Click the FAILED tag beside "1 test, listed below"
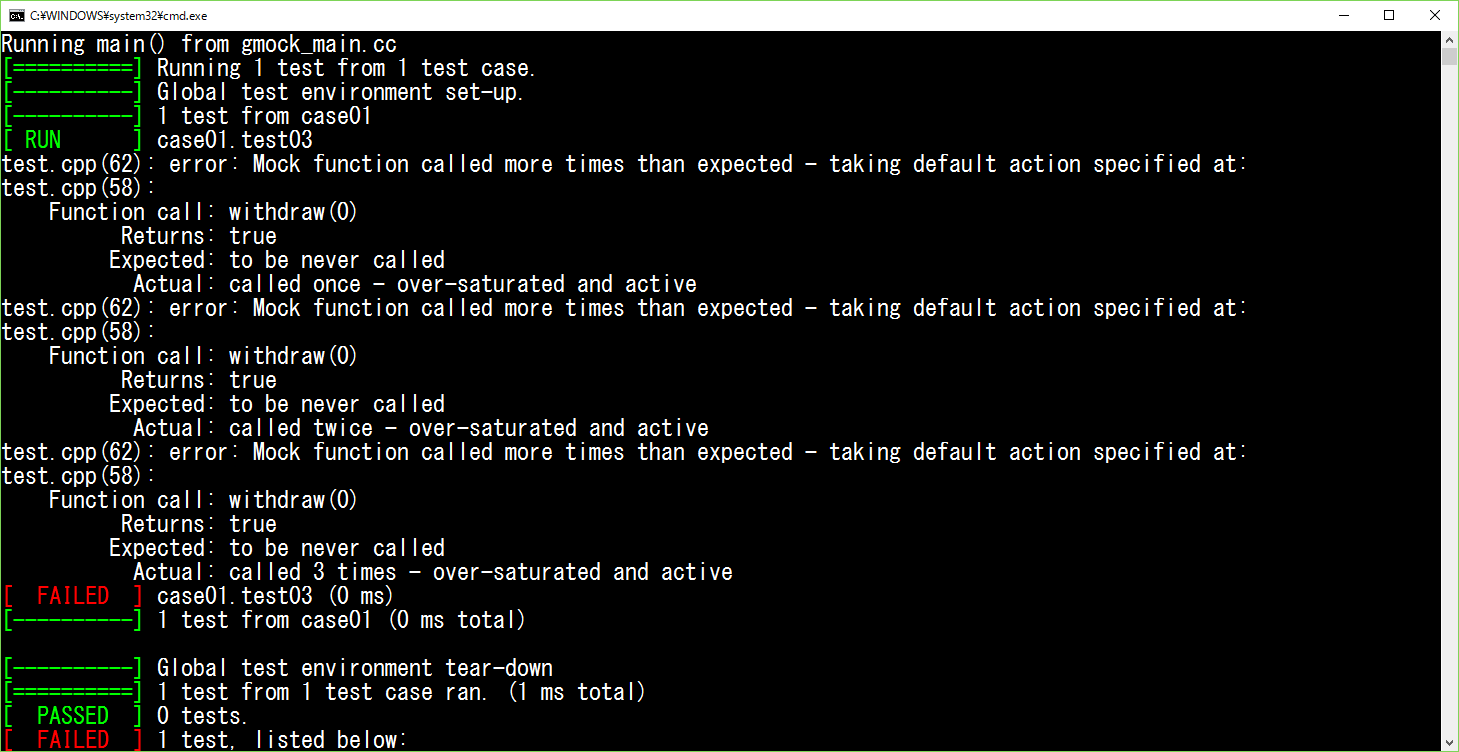 tap(72, 740)
